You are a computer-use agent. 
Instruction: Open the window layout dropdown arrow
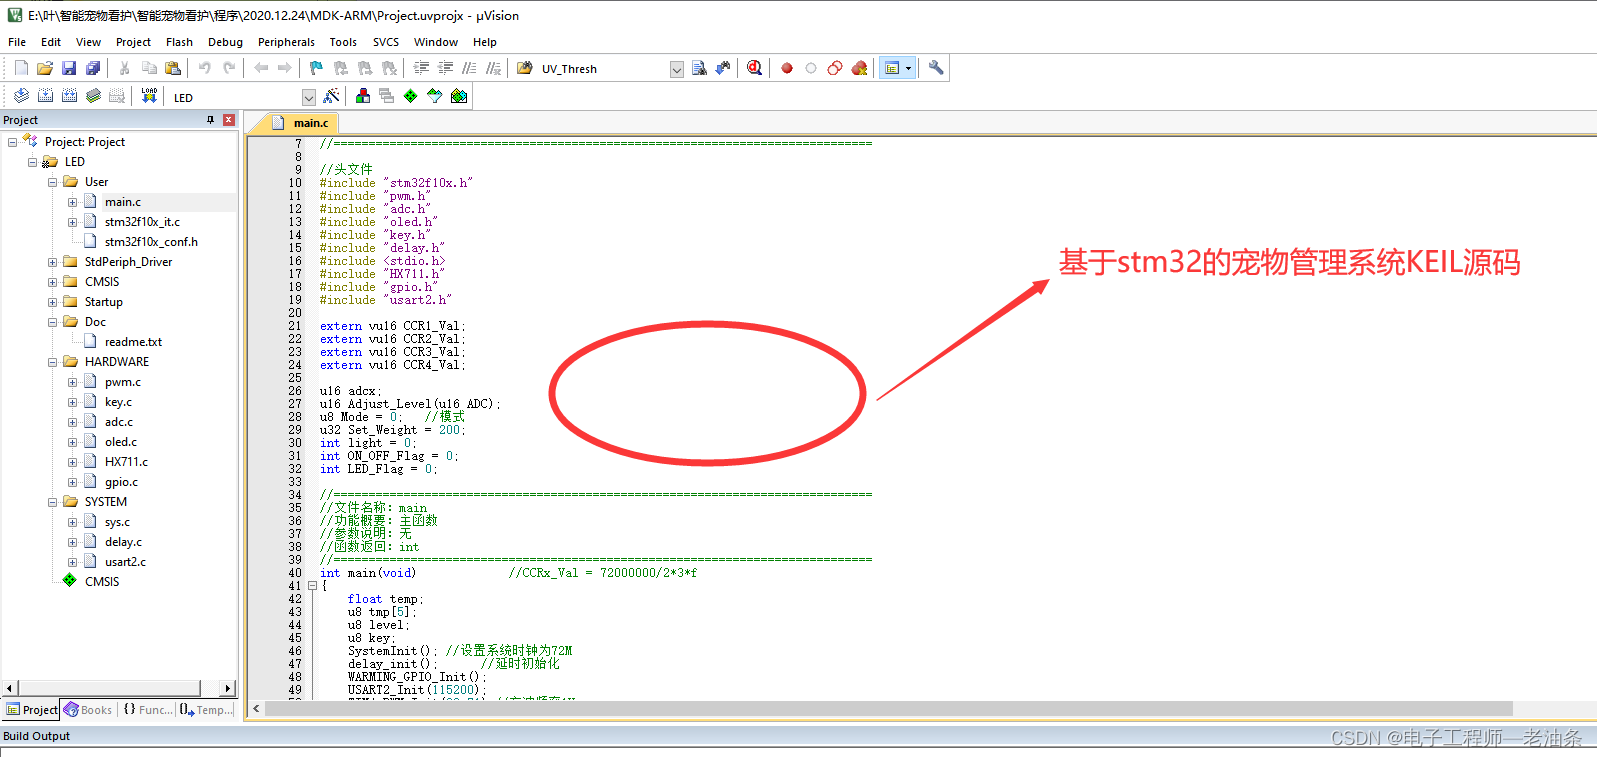tap(908, 68)
